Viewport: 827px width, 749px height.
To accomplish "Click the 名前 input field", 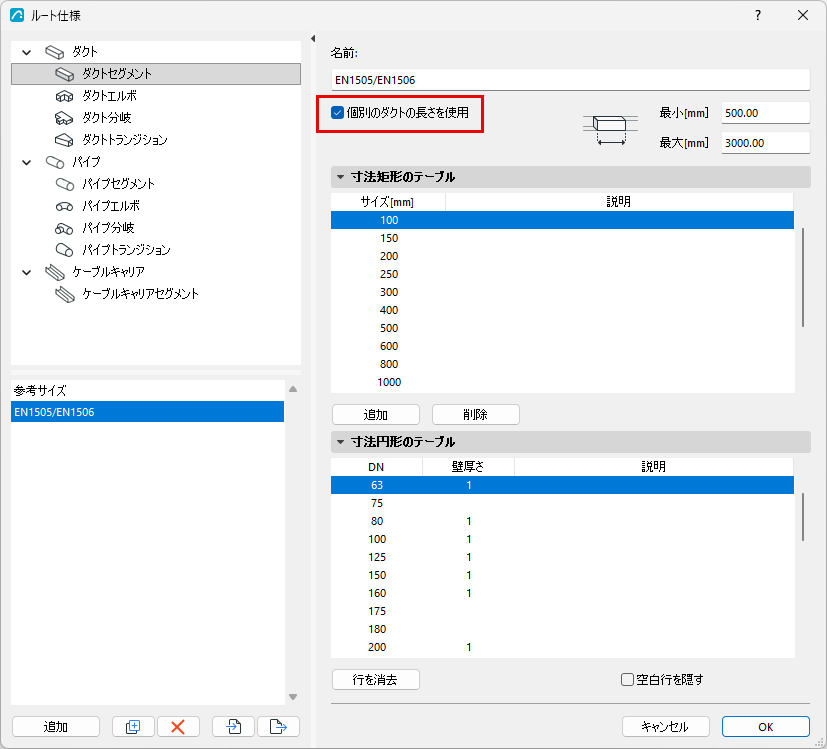I will pyautogui.click(x=571, y=80).
